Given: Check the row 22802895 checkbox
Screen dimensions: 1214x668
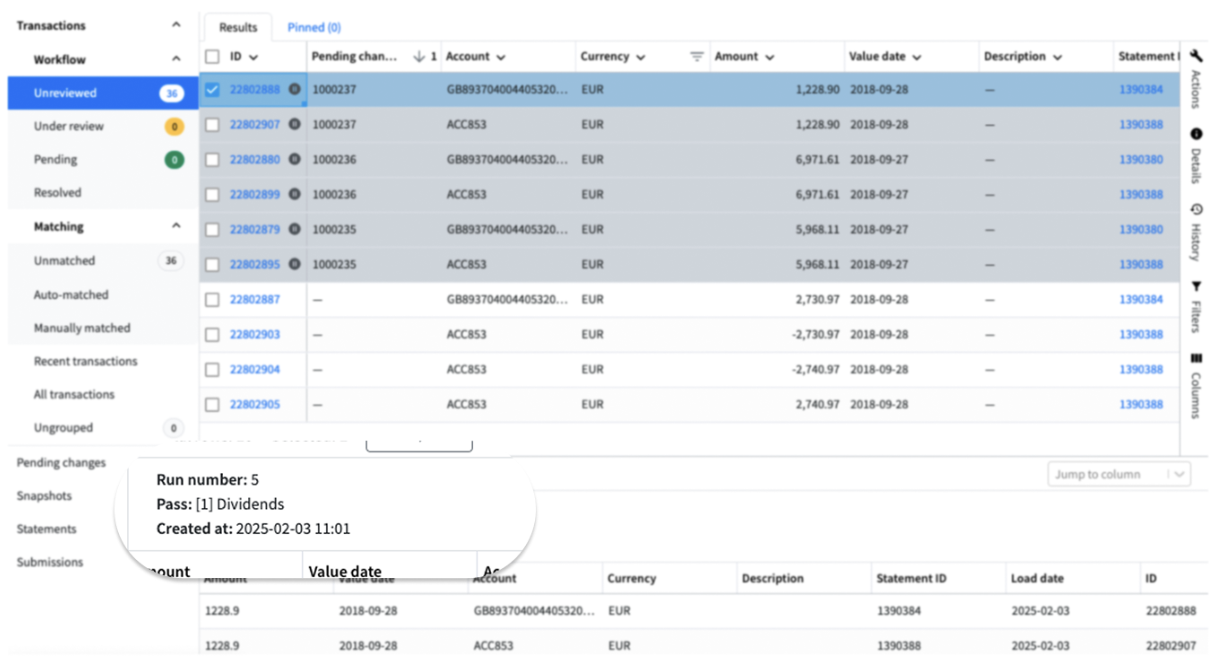Looking at the screenshot, I should (212, 265).
